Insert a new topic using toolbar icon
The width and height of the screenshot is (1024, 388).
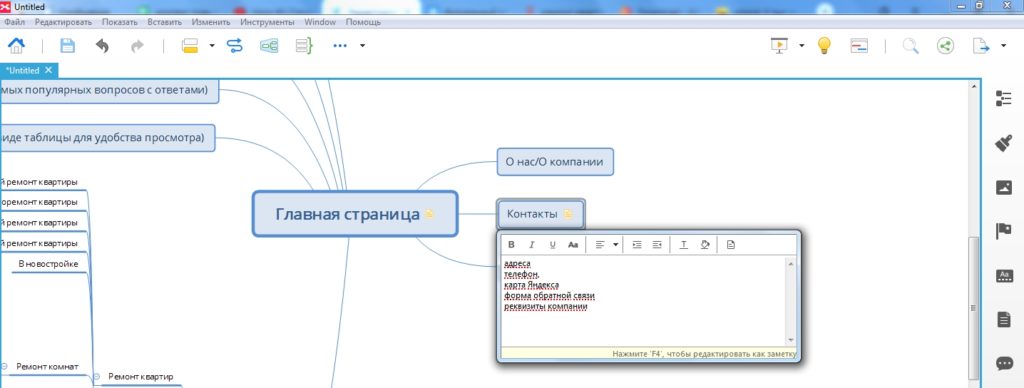pos(190,46)
